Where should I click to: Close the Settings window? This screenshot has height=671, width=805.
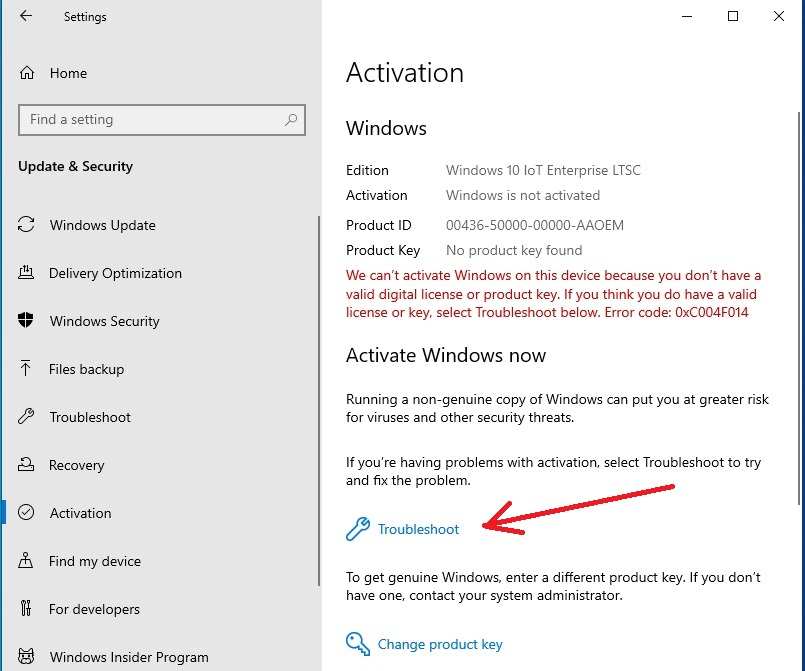779,16
